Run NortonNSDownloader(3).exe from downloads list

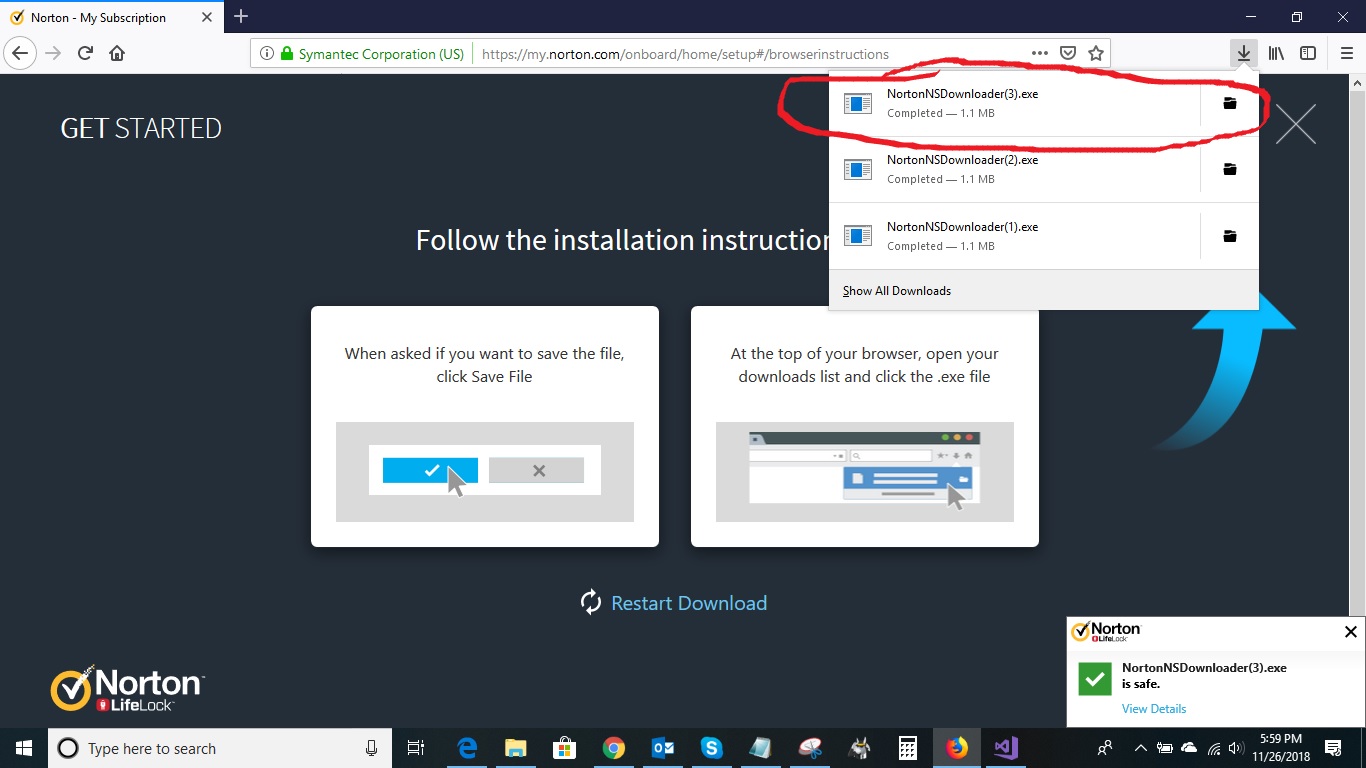click(x=1015, y=103)
